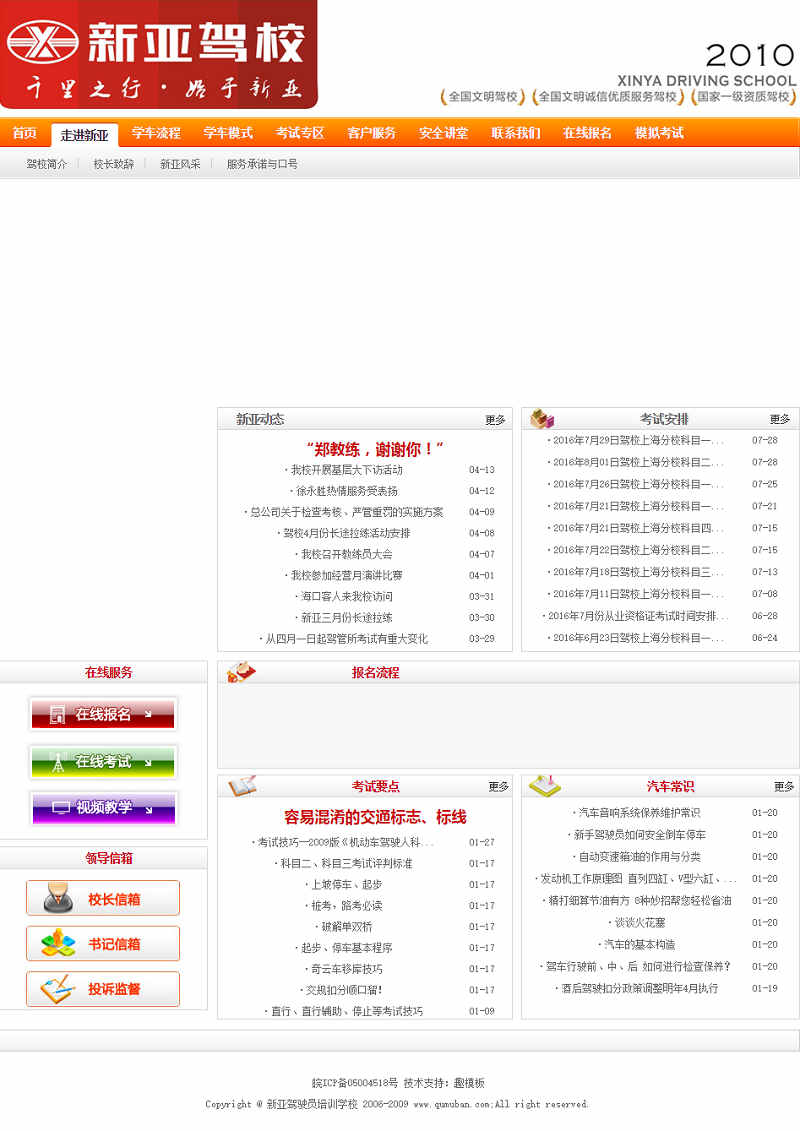This screenshot has height=1131, width=800.
Task: Click the open book icon beside 考试要点
Action: click(242, 785)
